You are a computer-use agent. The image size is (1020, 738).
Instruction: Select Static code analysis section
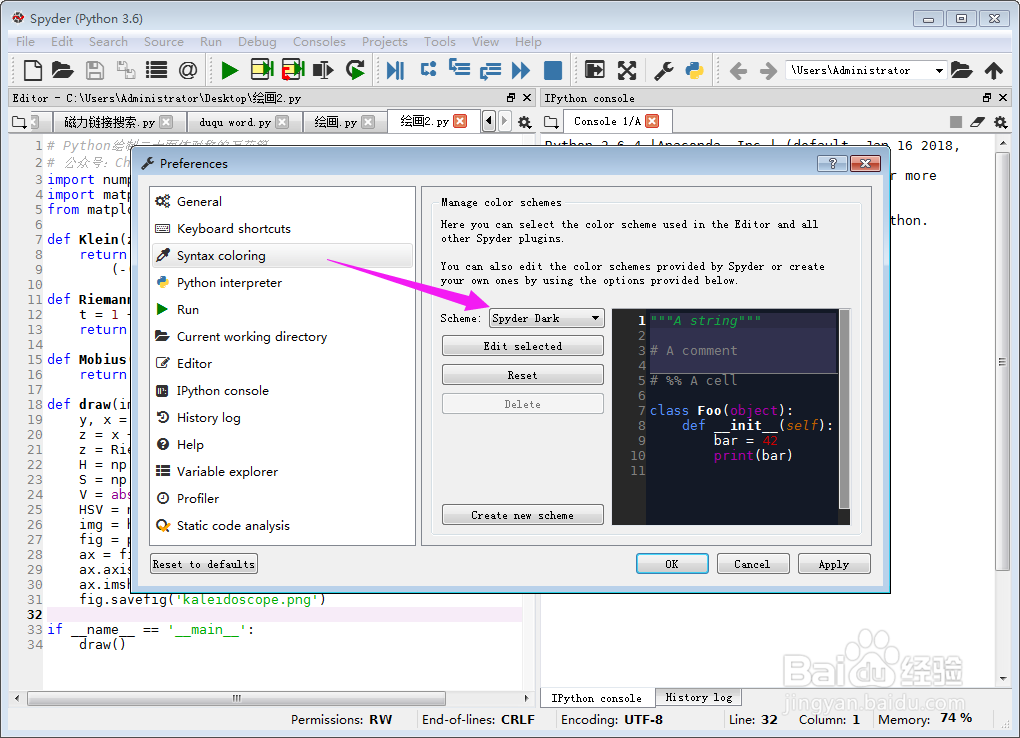pos(282,525)
